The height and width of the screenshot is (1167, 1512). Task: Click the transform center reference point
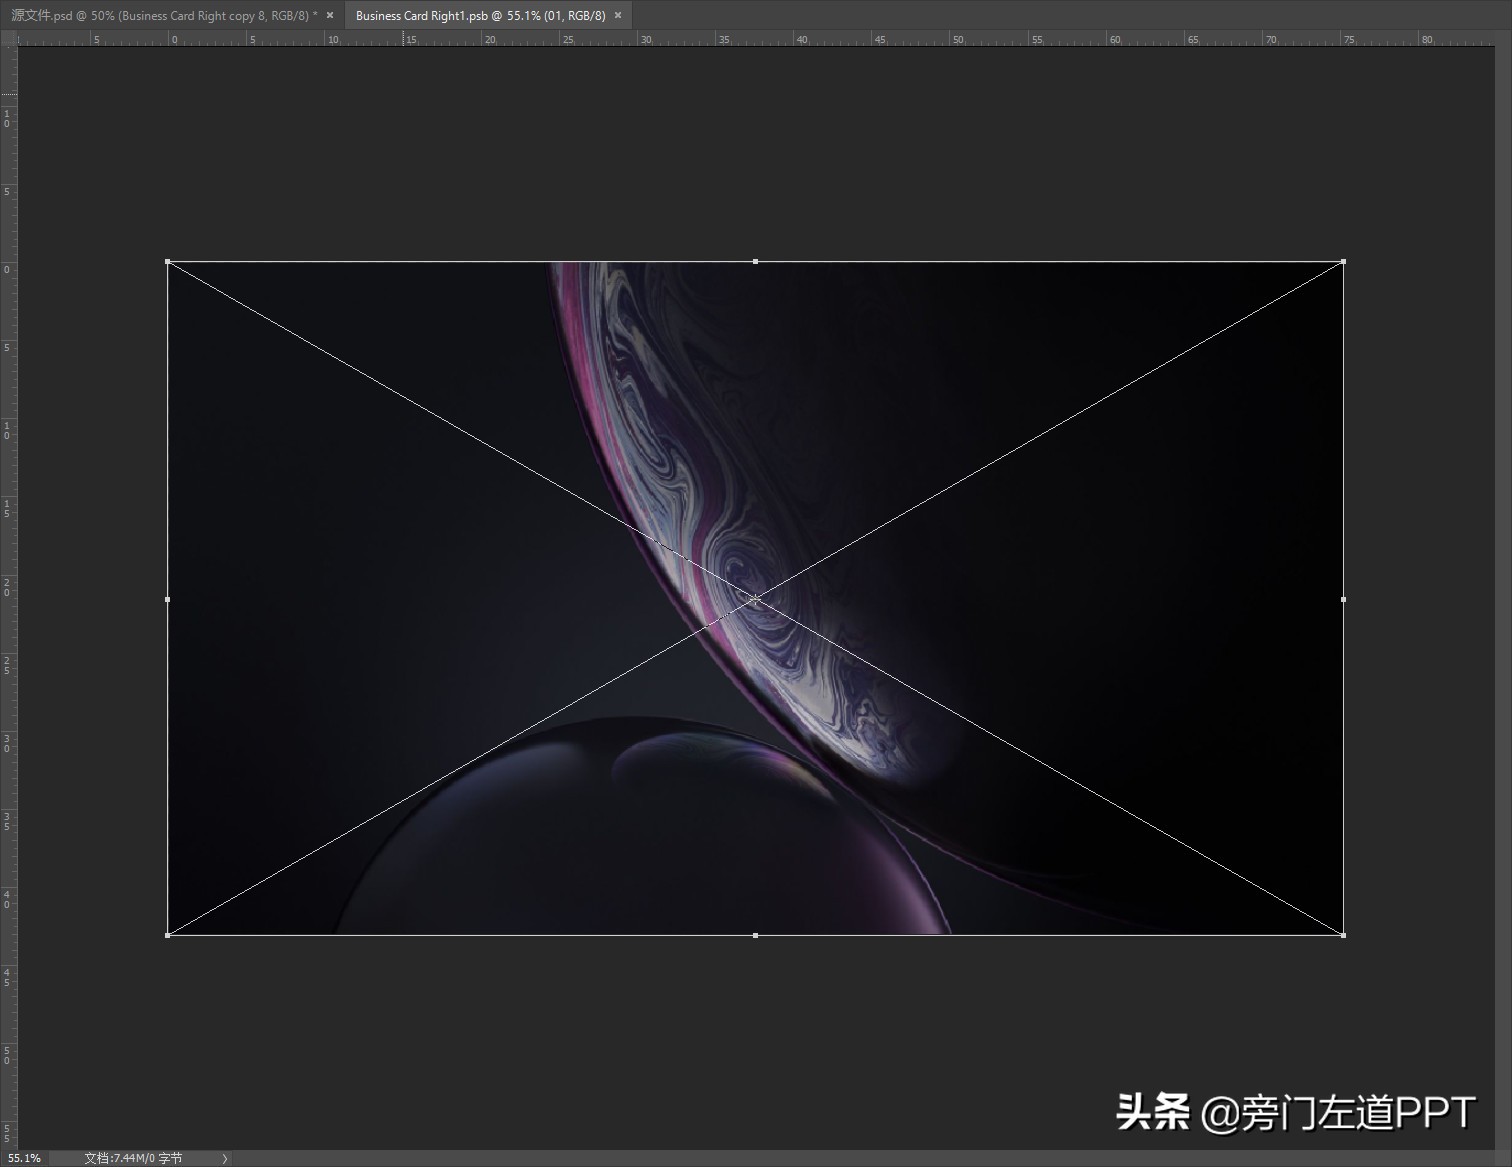(x=755, y=599)
